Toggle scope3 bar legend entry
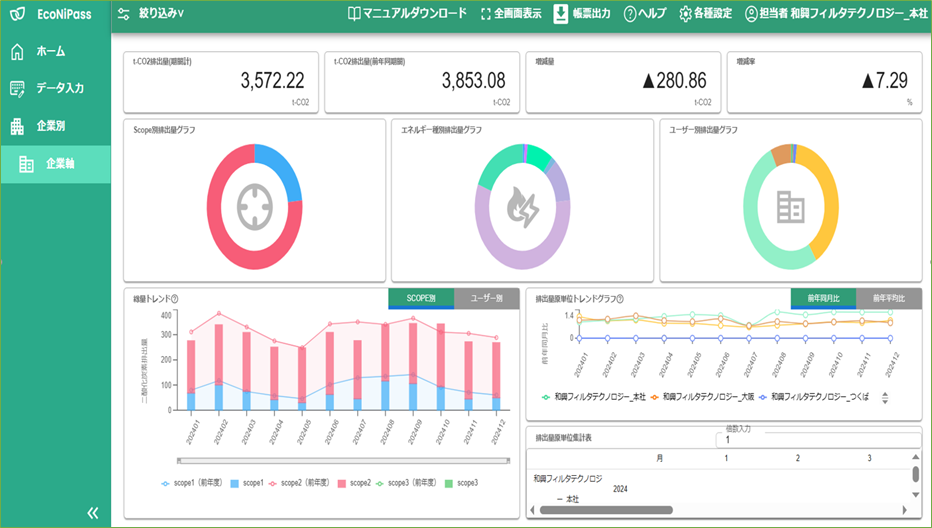This screenshot has width=932, height=528. 461,483
